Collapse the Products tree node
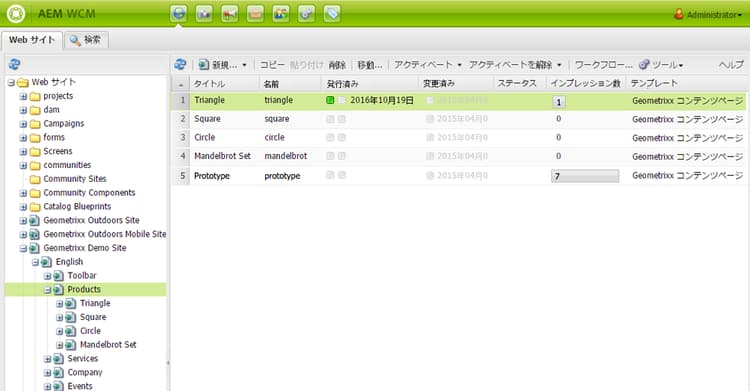The height and width of the screenshot is (391, 750). click(47, 290)
